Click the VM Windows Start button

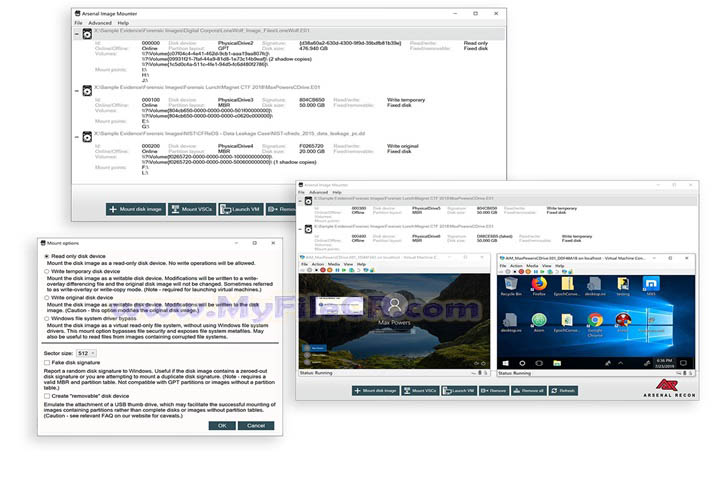point(506,363)
